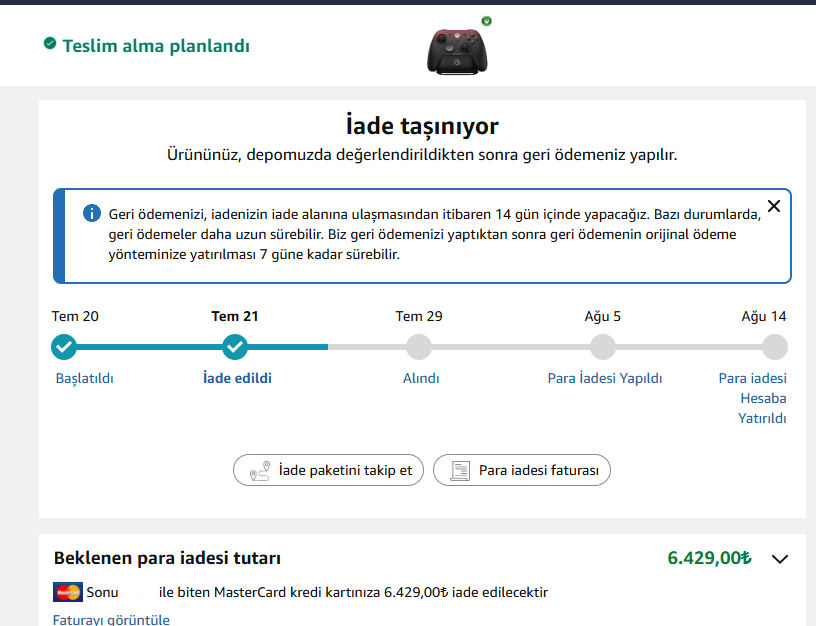Click the receipt icon on Para iadesi faturası
Viewport: 816px width, 626px height.
pos(460,470)
